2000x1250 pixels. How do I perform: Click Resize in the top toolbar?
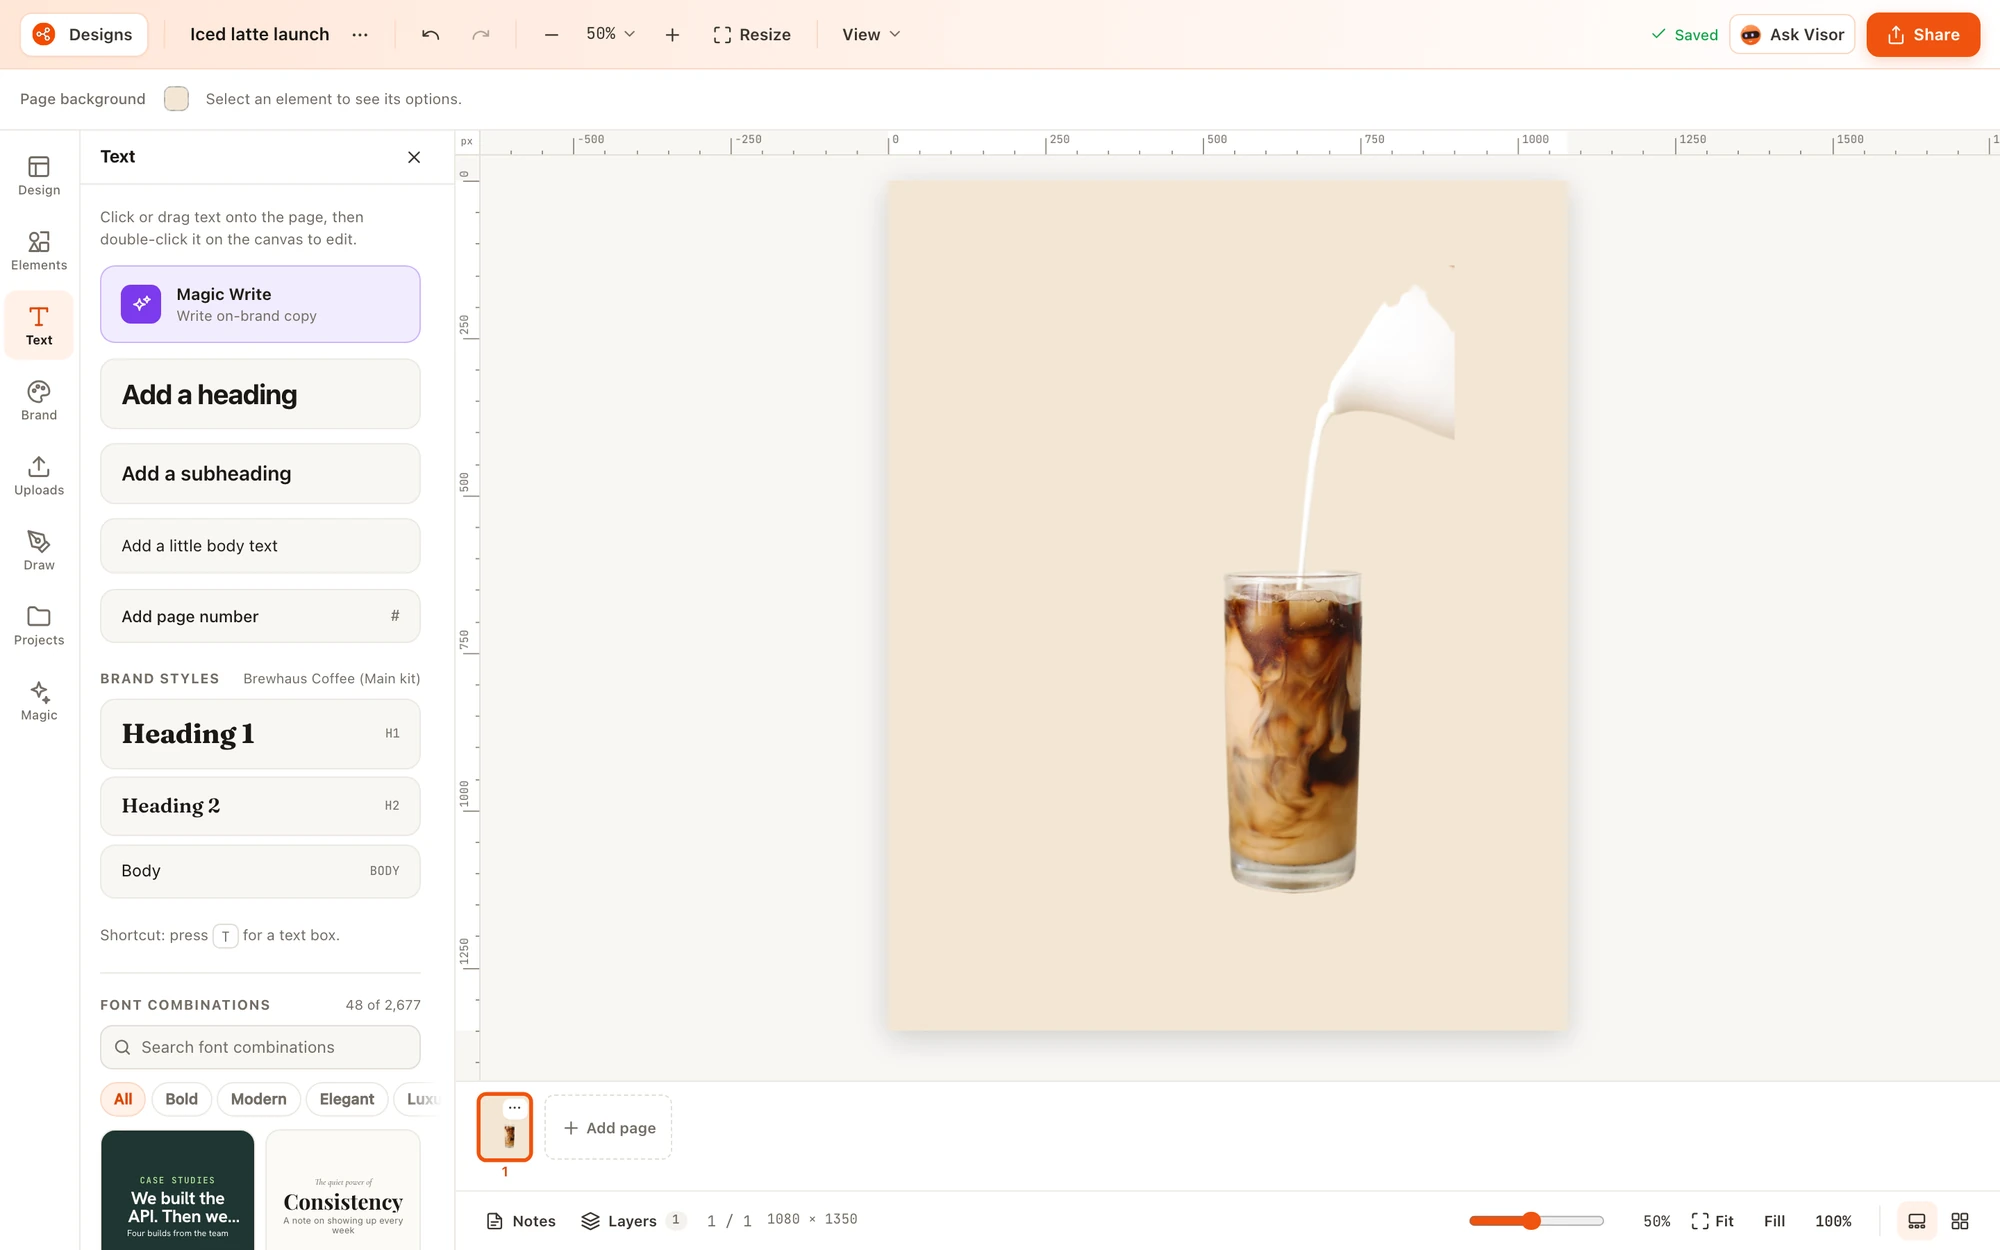click(x=752, y=35)
